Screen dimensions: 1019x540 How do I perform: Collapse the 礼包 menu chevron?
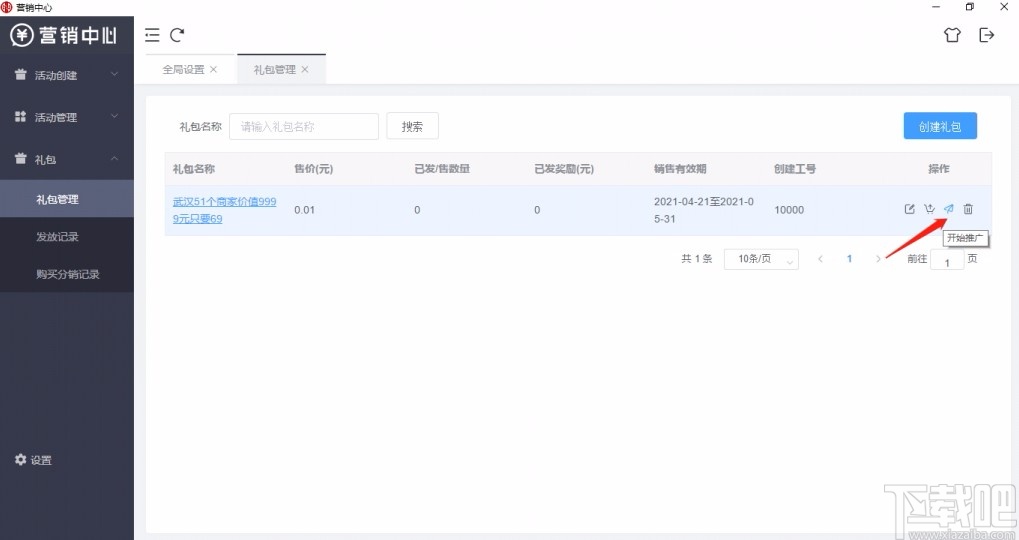coord(114,158)
